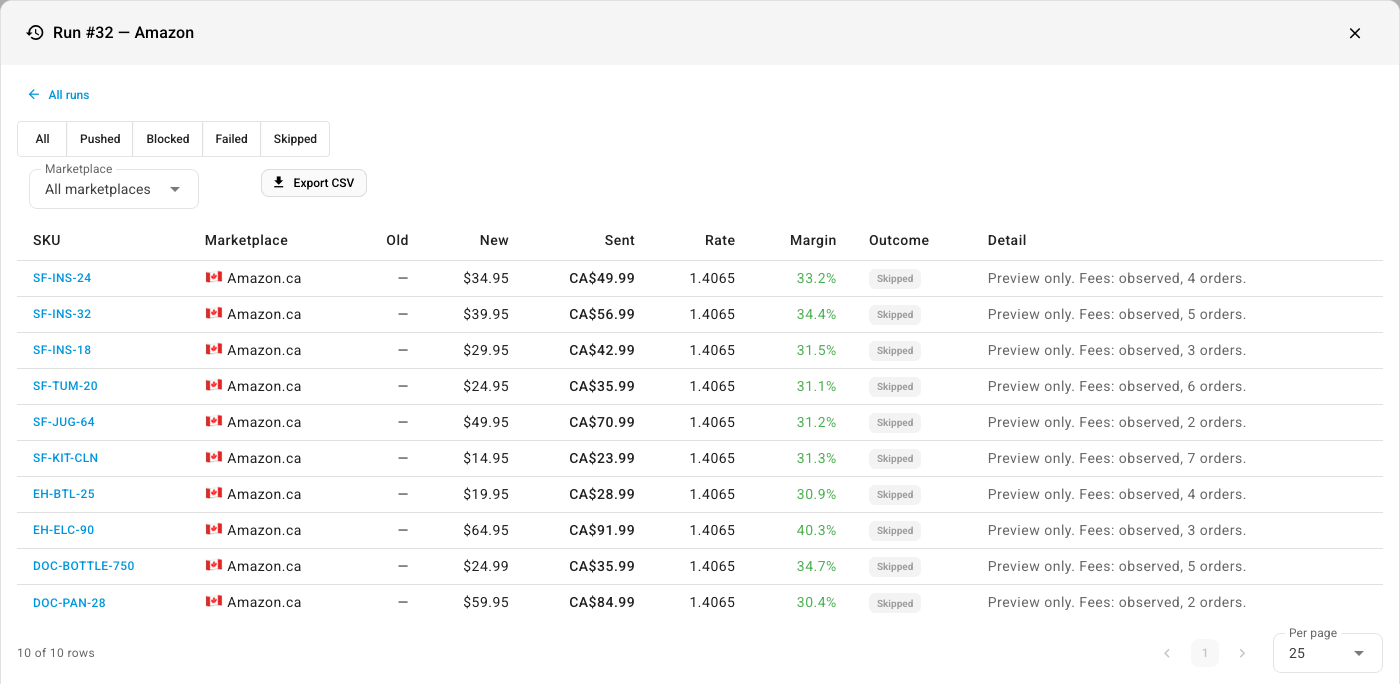This screenshot has height=684, width=1400.
Task: Open SKU link SF-INS-32
Action: [62, 314]
